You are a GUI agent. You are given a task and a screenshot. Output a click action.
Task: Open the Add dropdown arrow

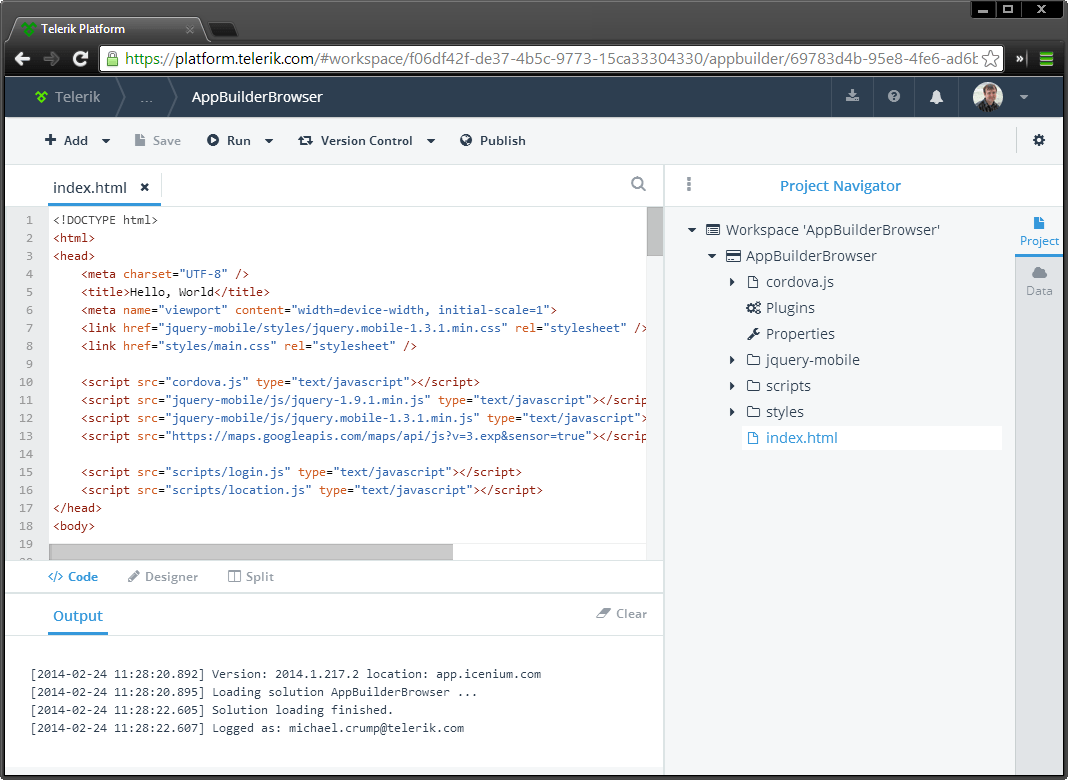click(106, 141)
